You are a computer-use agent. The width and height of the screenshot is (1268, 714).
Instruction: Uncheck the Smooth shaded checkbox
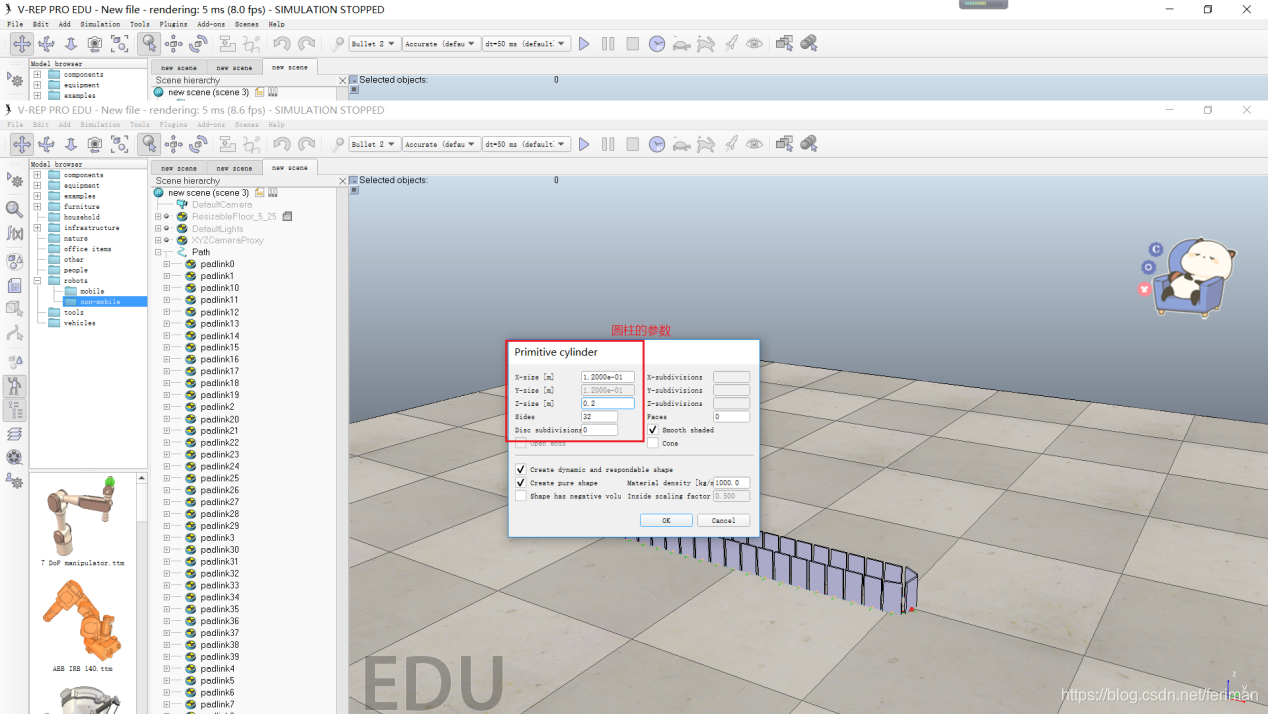(653, 430)
